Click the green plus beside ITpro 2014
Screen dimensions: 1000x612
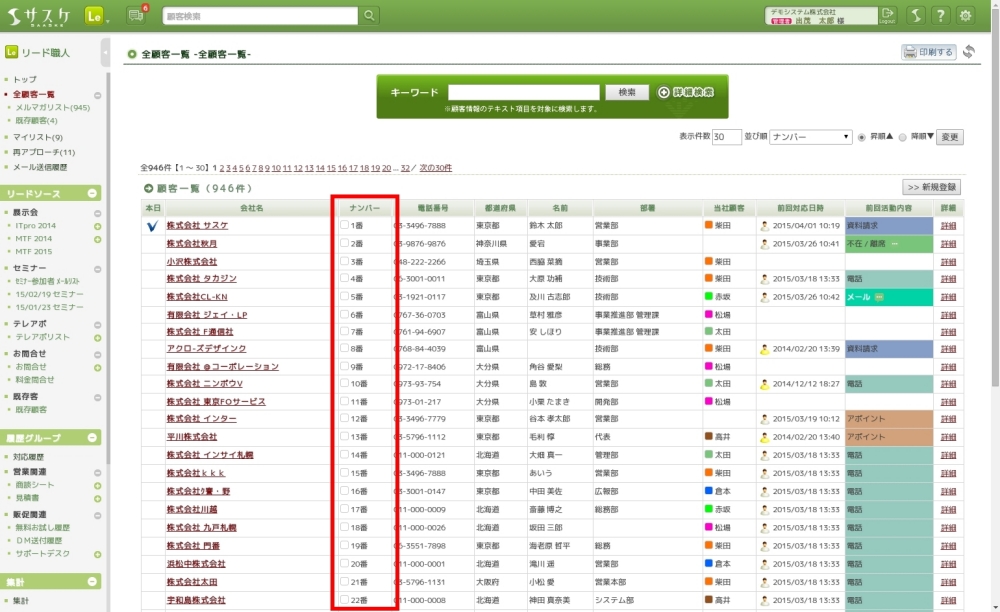(97, 226)
